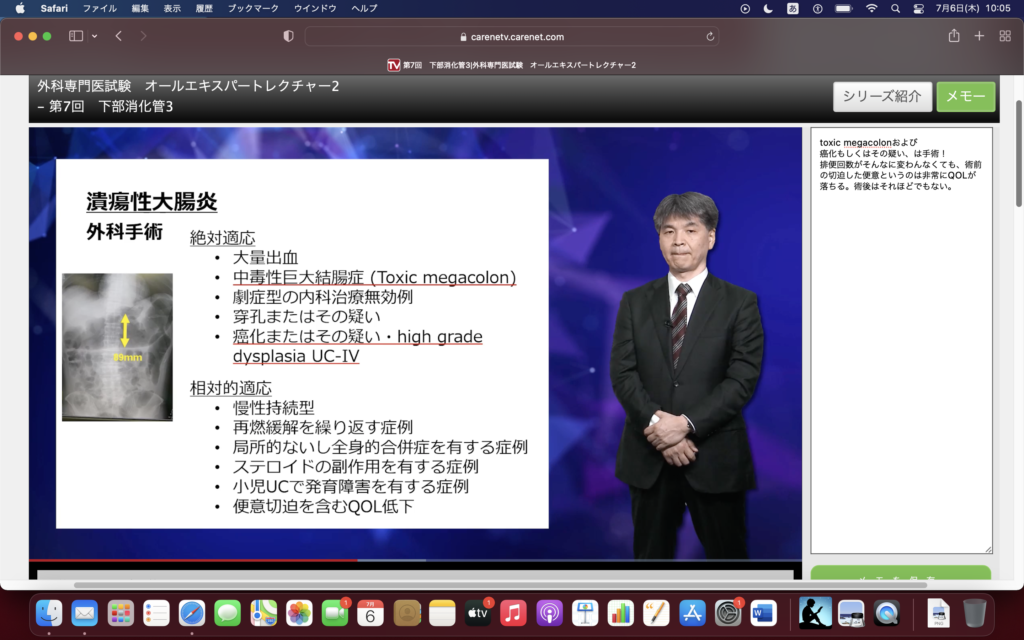This screenshot has width=1024, height=640.
Task: Go back using the back arrow
Action: pyautogui.click(x=118, y=36)
